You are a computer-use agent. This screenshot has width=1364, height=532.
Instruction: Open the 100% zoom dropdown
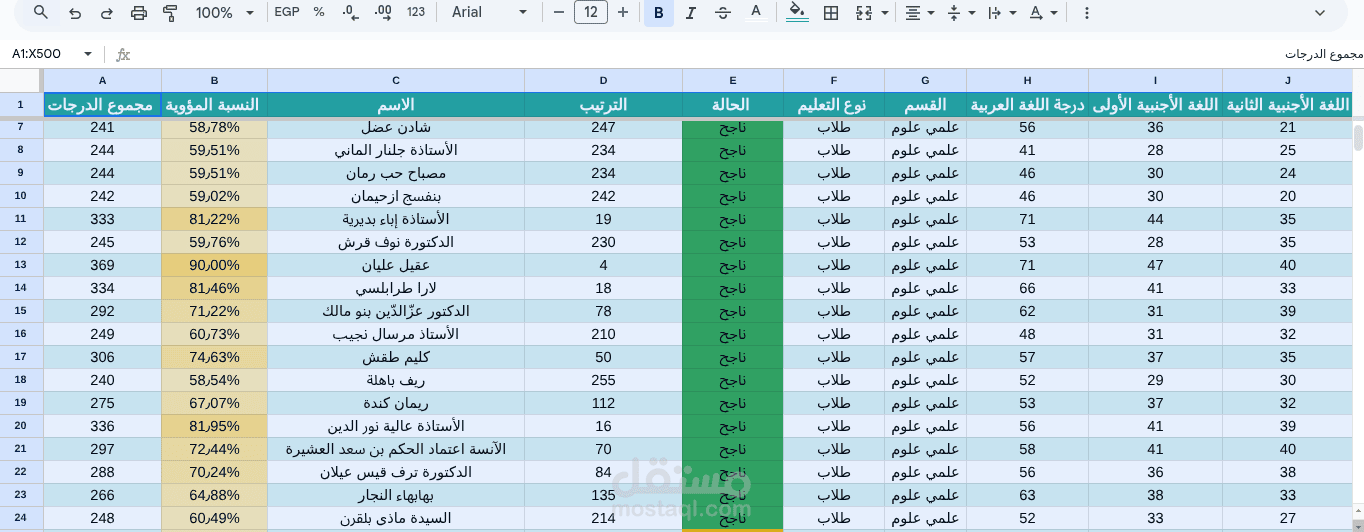point(225,13)
